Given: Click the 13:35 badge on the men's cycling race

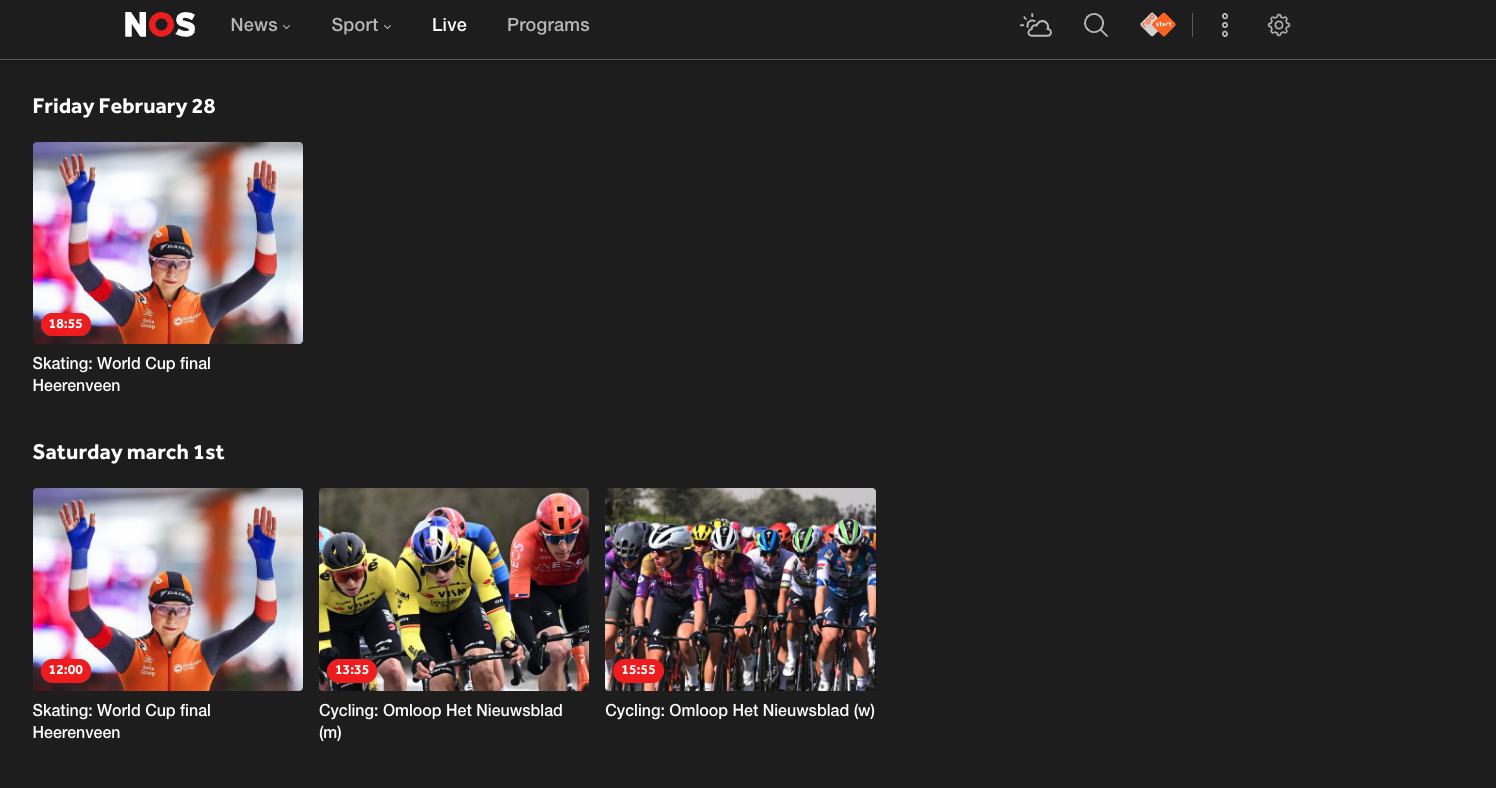Looking at the screenshot, I should [x=352, y=670].
